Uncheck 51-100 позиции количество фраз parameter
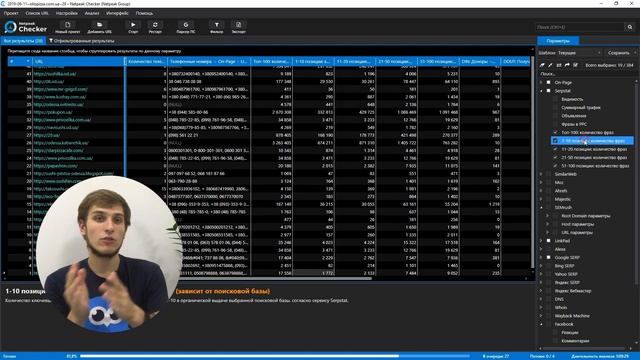 point(555,166)
